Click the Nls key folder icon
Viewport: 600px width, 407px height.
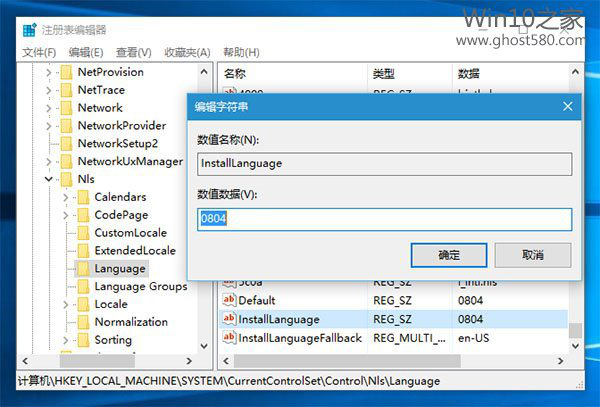[67, 179]
